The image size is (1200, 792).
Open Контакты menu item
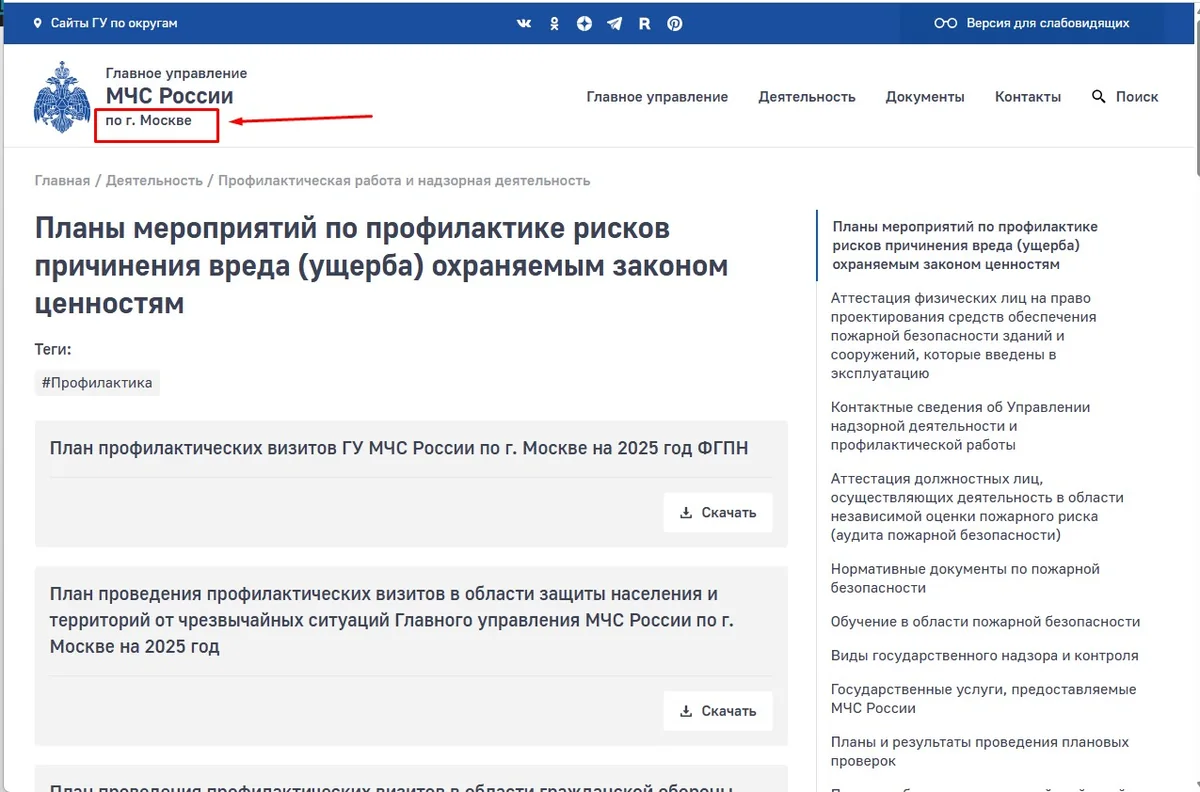click(x=1028, y=97)
